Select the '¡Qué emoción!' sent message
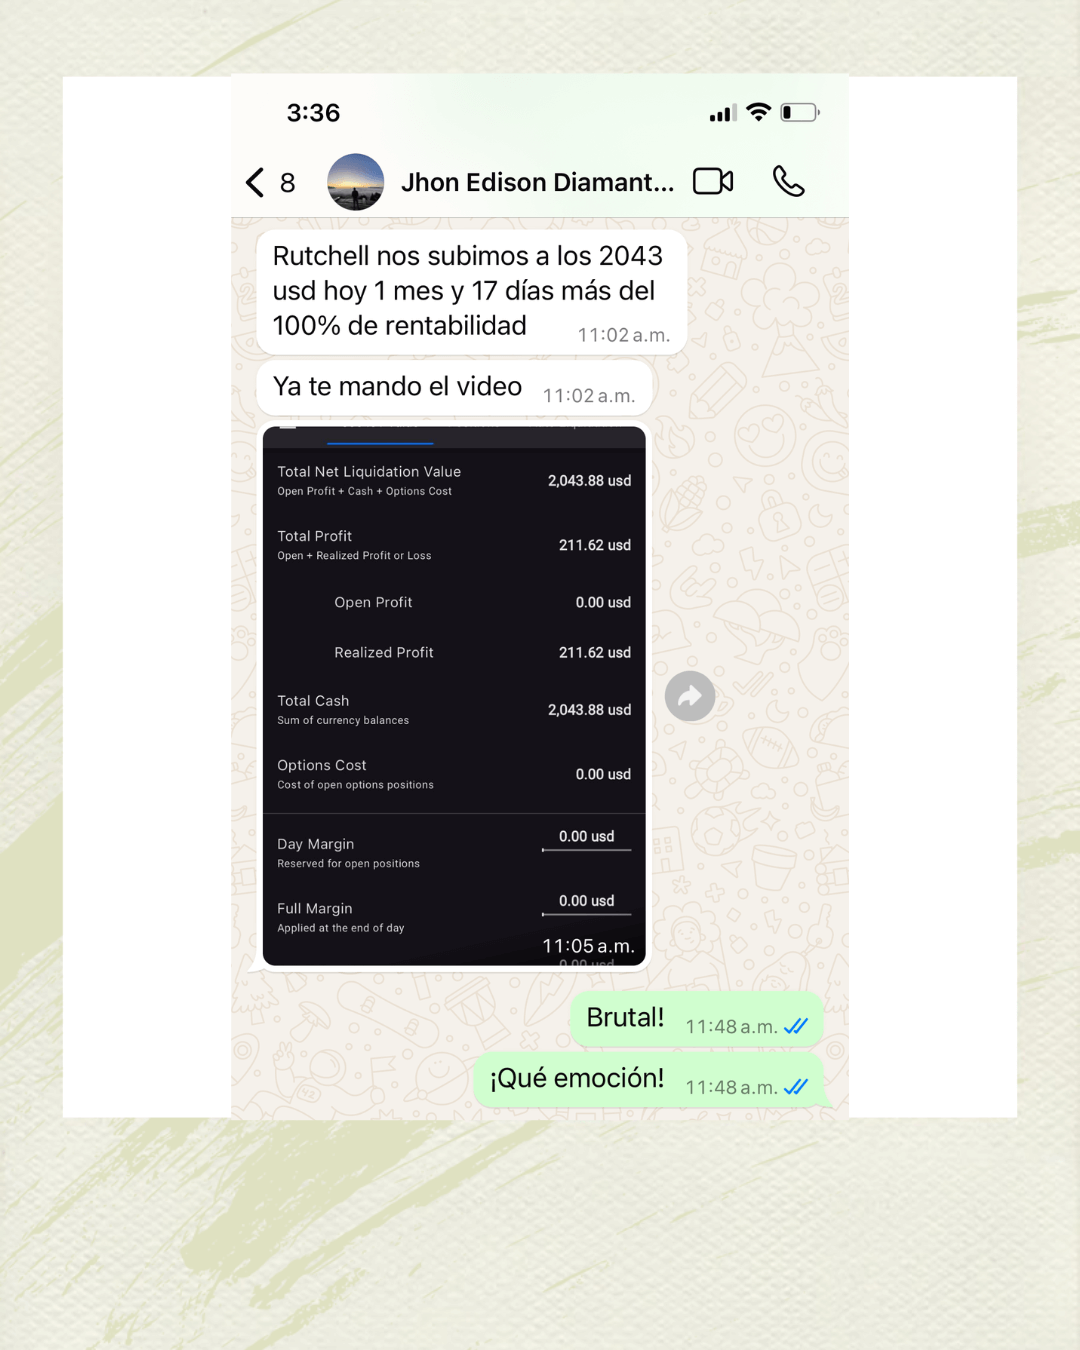Screen dimensions: 1080x1350 [649, 1080]
